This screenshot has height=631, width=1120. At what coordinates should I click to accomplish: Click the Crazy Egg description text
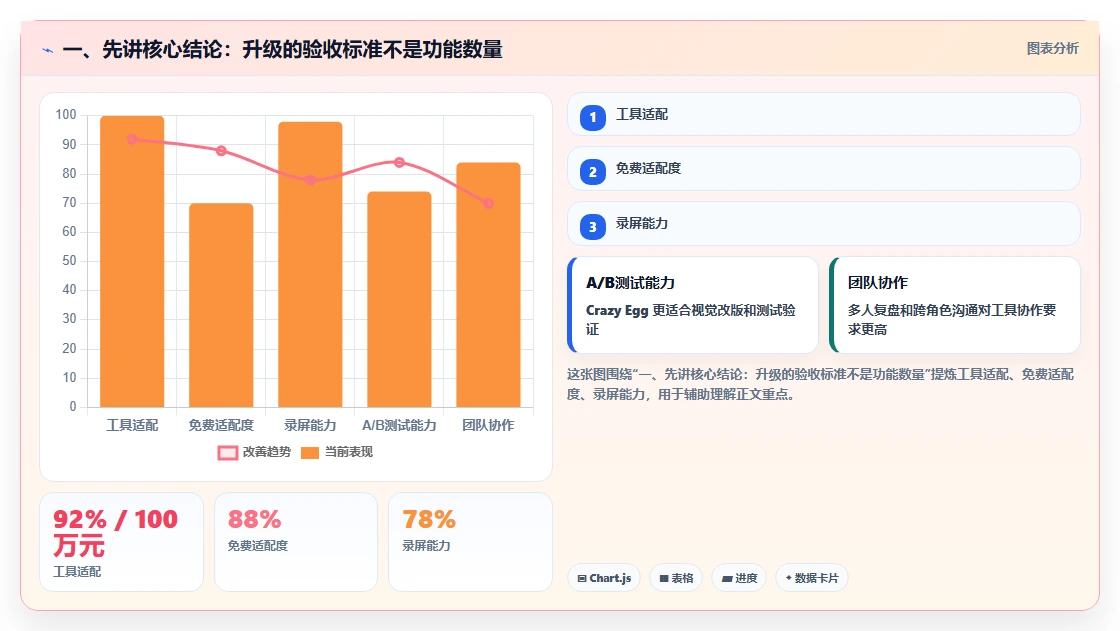coord(691,319)
